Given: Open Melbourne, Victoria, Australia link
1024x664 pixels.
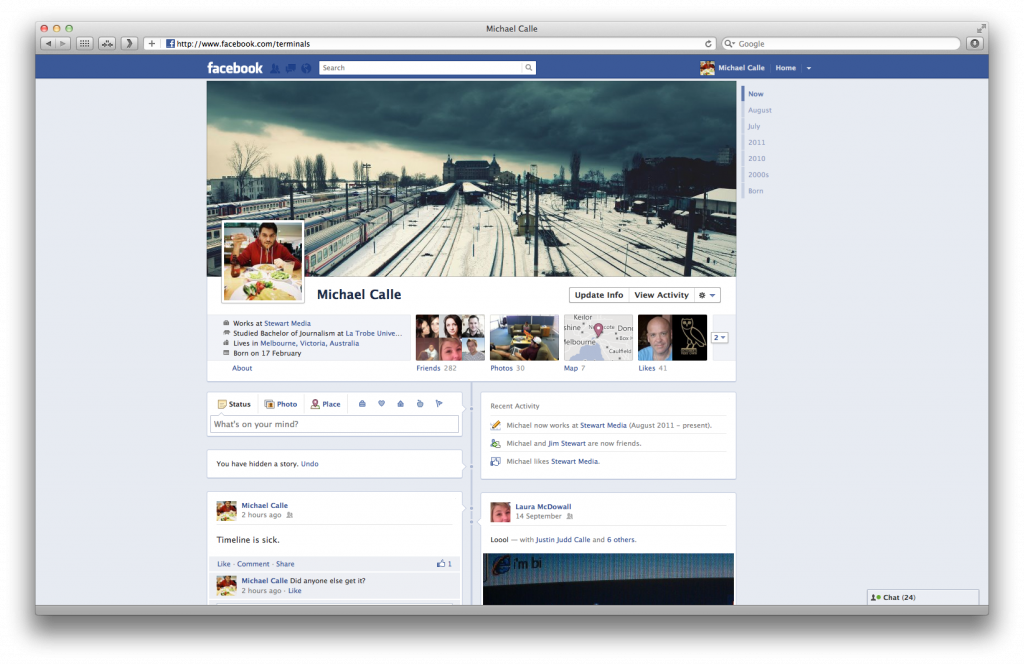Looking at the screenshot, I should (310, 343).
